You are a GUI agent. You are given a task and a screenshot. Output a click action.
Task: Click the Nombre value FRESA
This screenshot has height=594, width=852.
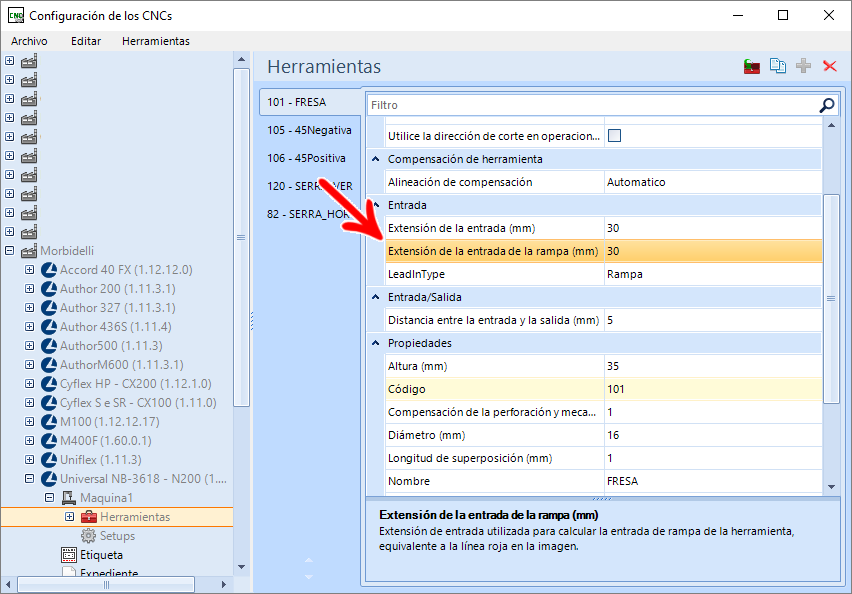coord(713,482)
